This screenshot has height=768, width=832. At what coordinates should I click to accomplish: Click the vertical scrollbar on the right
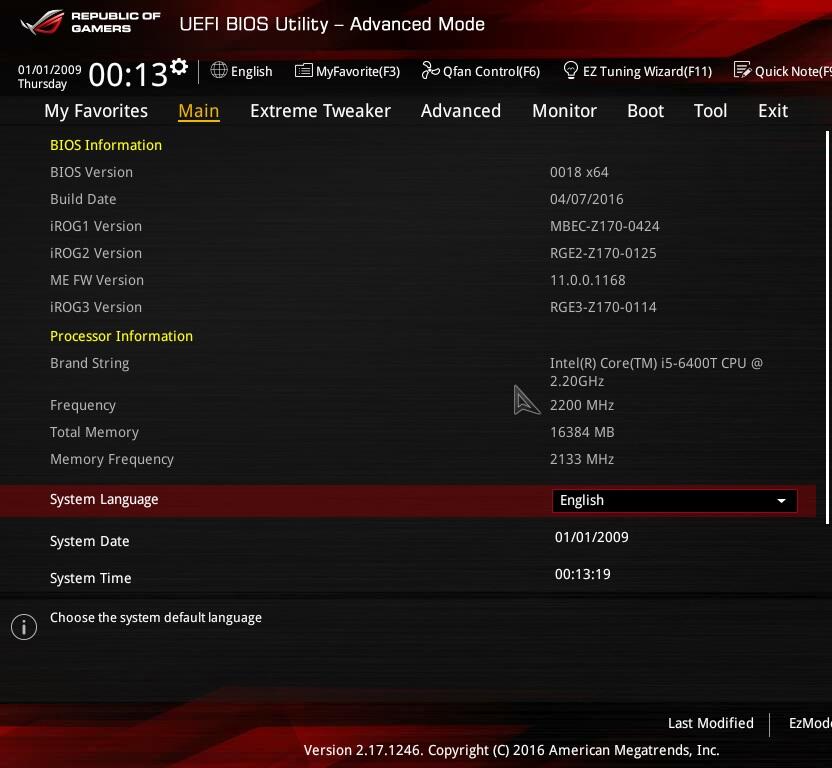pos(827,327)
